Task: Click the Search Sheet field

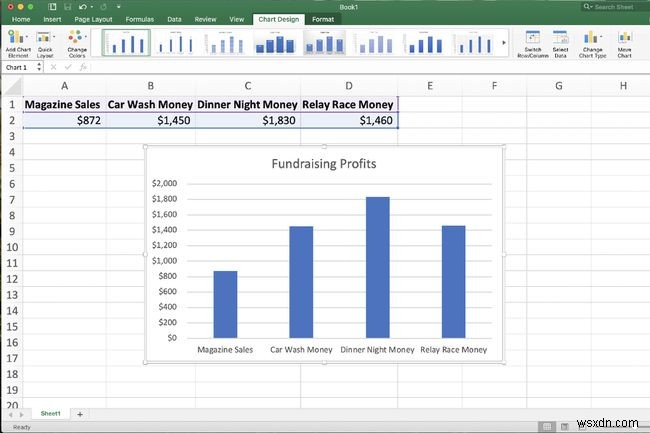Action: click(x=616, y=7)
